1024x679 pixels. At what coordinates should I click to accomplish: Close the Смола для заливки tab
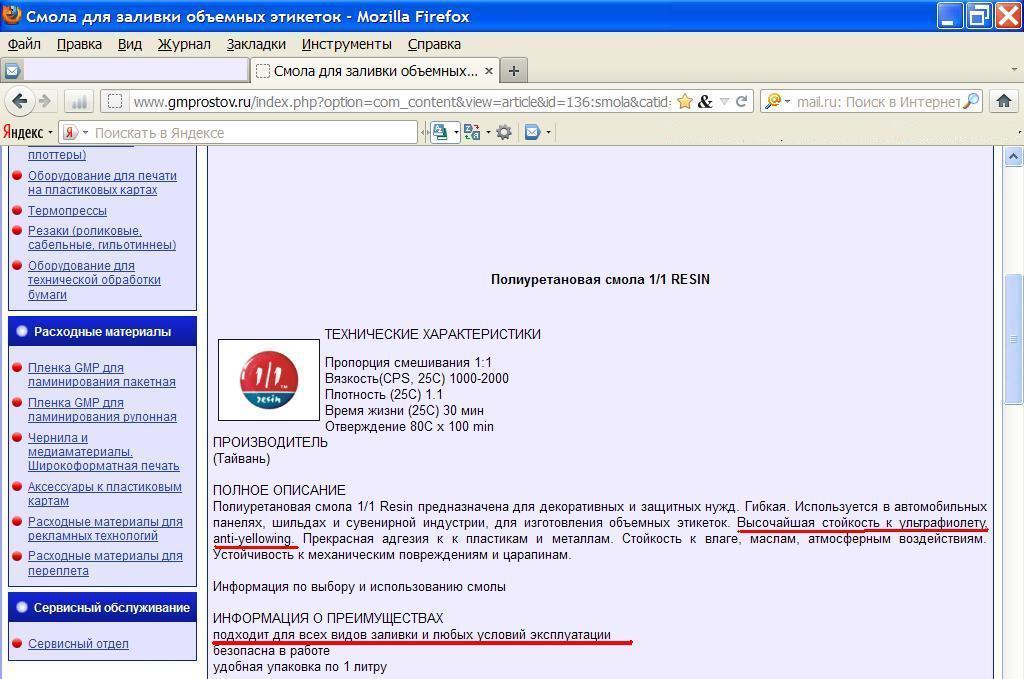(x=488, y=71)
